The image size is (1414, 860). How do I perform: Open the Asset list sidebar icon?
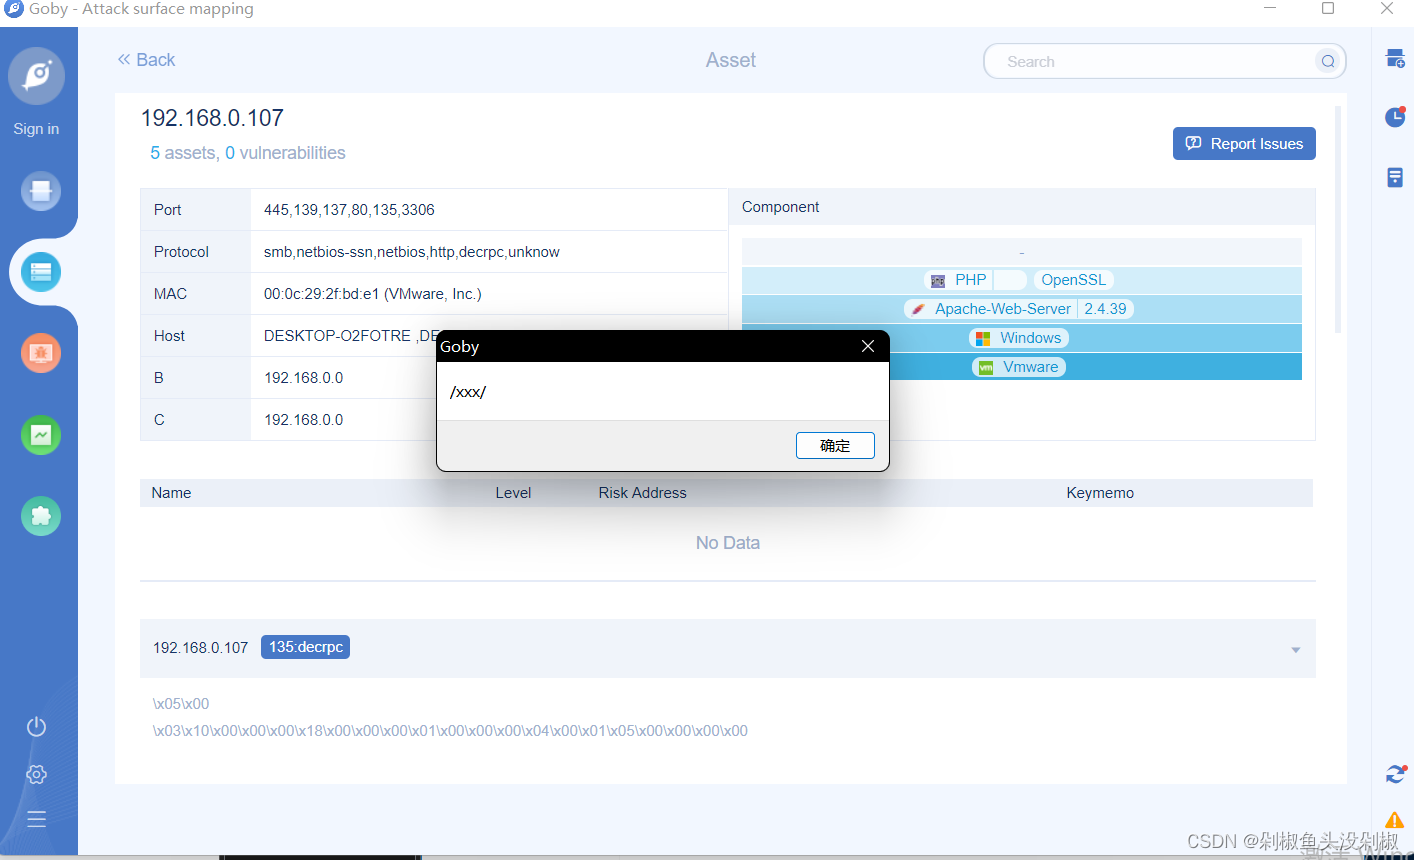click(x=41, y=272)
